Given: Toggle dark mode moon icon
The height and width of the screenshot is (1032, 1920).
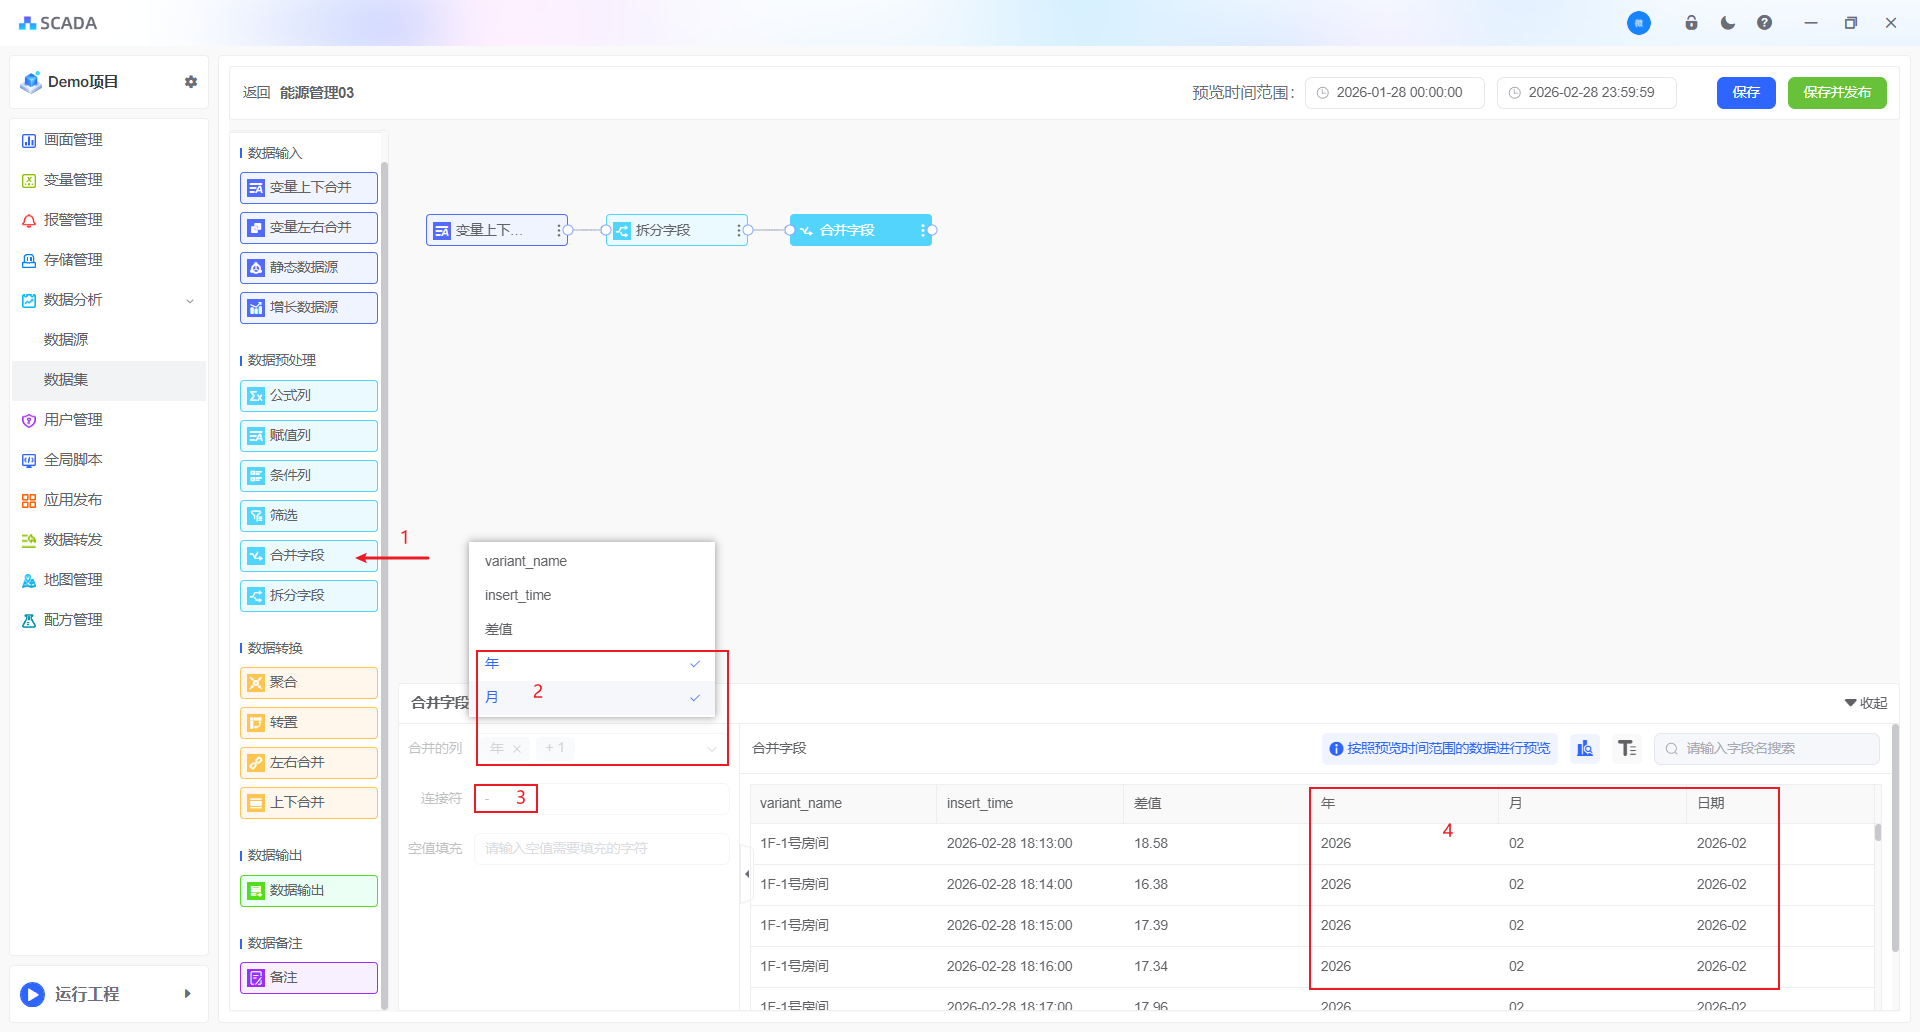Looking at the screenshot, I should pos(1727,23).
